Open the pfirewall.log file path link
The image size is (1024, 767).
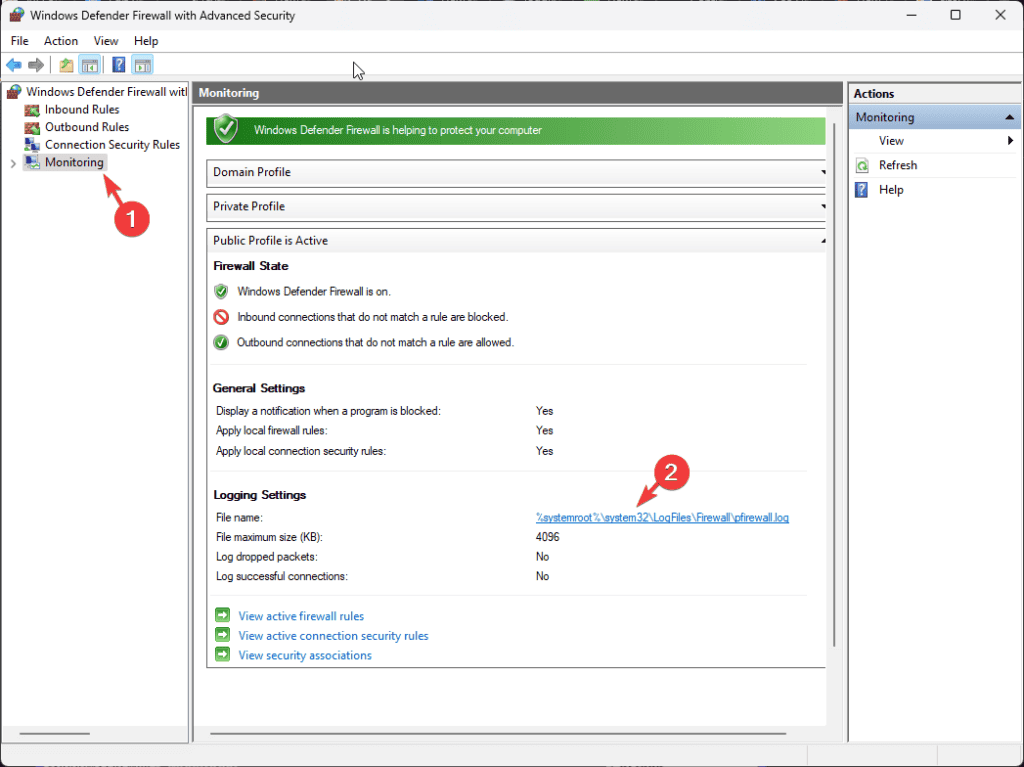click(662, 517)
